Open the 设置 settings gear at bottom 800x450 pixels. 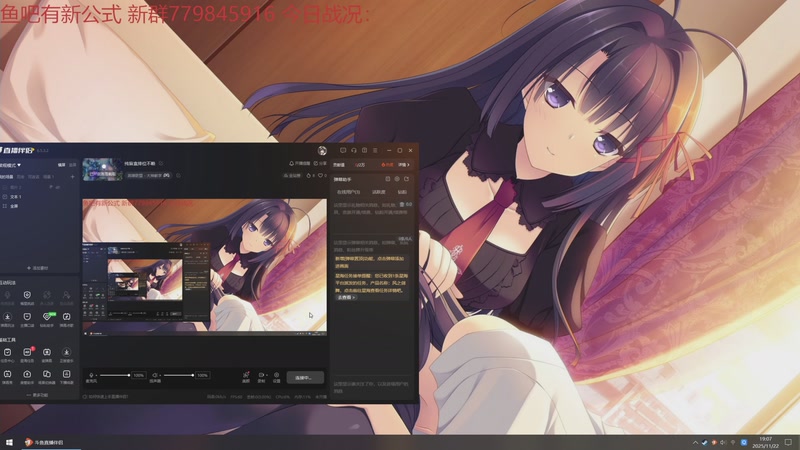coord(277,377)
